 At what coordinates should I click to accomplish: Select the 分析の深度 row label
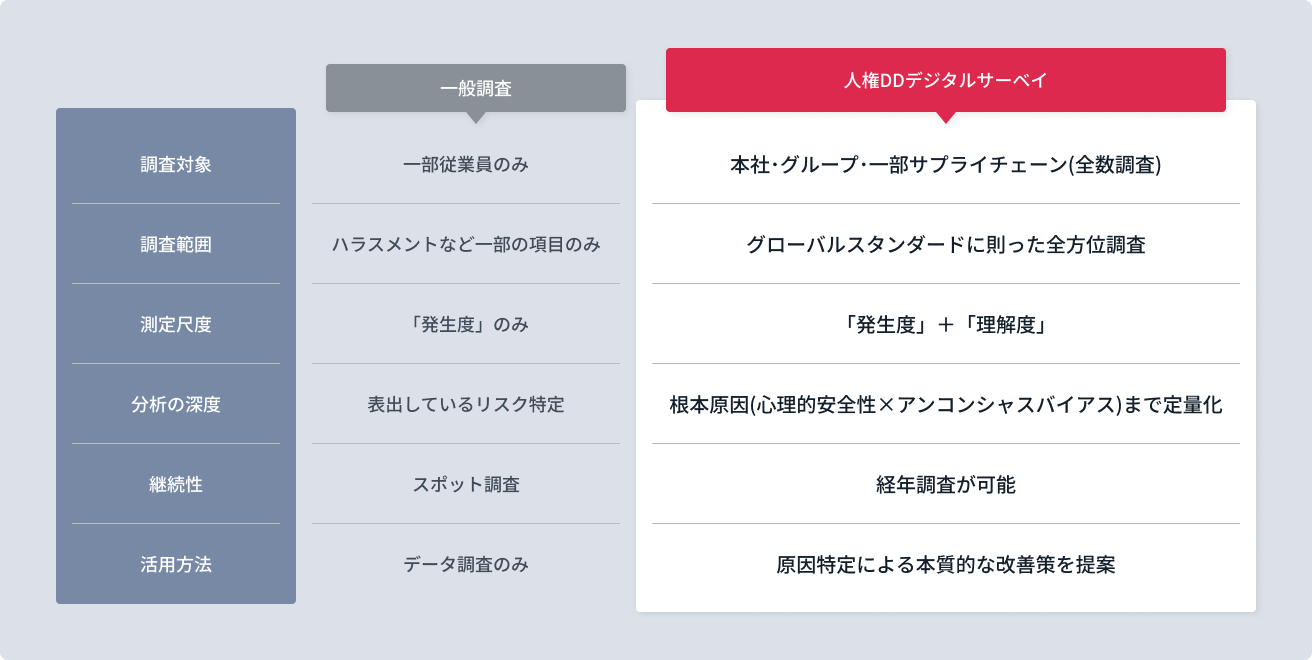pos(176,404)
